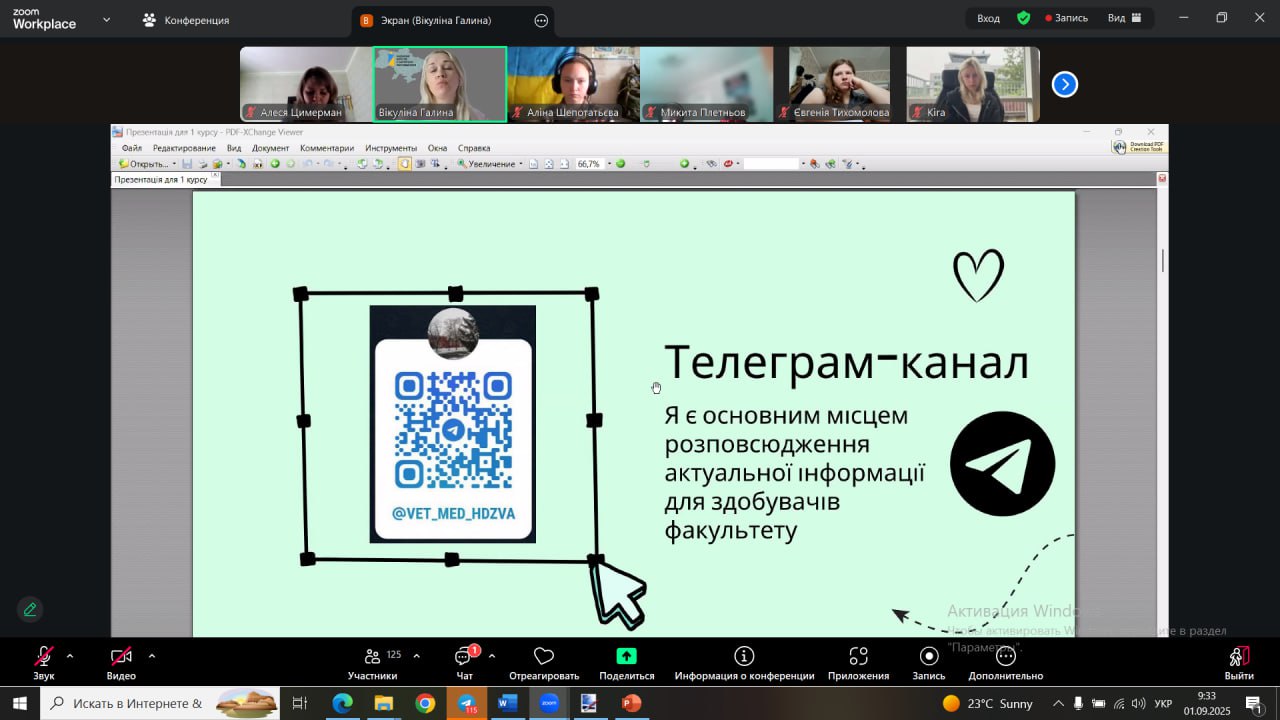The width and height of the screenshot is (1280, 720).
Task: Click the Вход sign-in button
Action: [988, 18]
